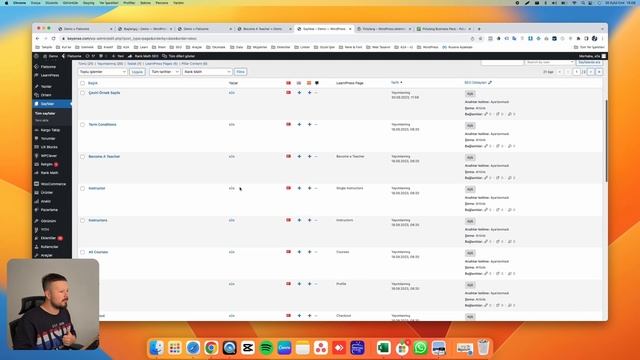Viewport: 640px width, 360px height.
Task: Open WPClever in the sidebar
Action: [x=49, y=156]
